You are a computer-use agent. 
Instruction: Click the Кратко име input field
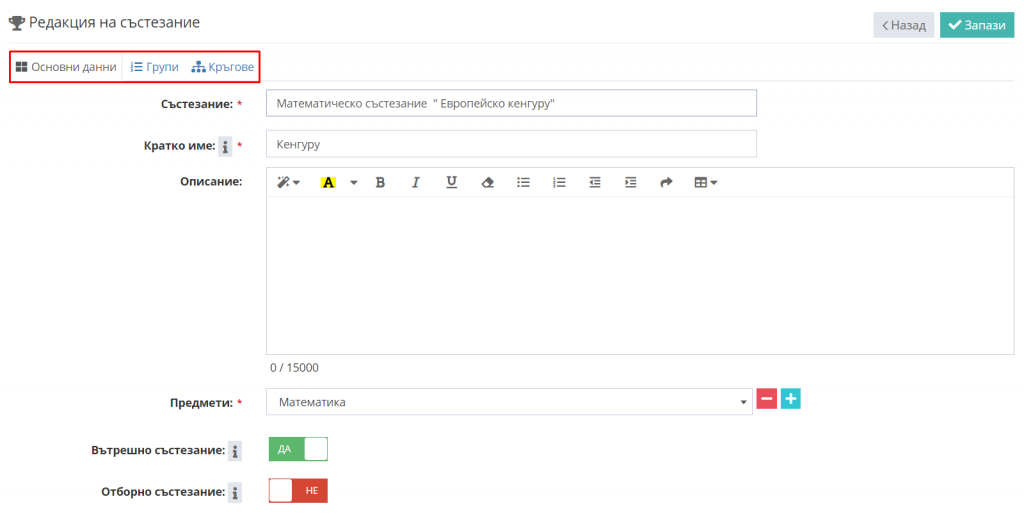pyautogui.click(x=510, y=145)
